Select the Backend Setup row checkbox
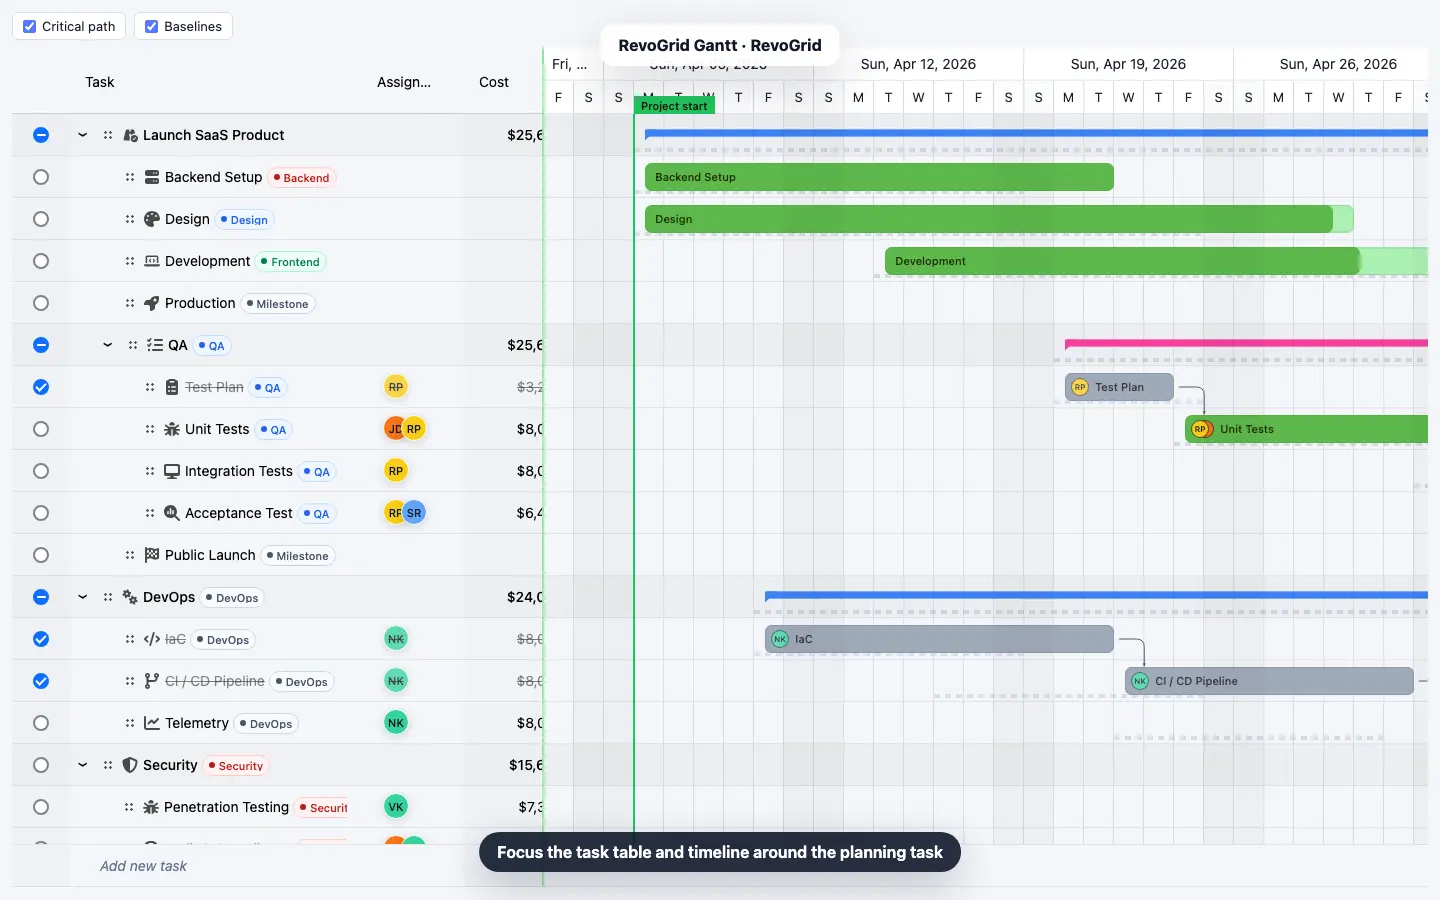The width and height of the screenshot is (1440, 900). click(x=41, y=177)
